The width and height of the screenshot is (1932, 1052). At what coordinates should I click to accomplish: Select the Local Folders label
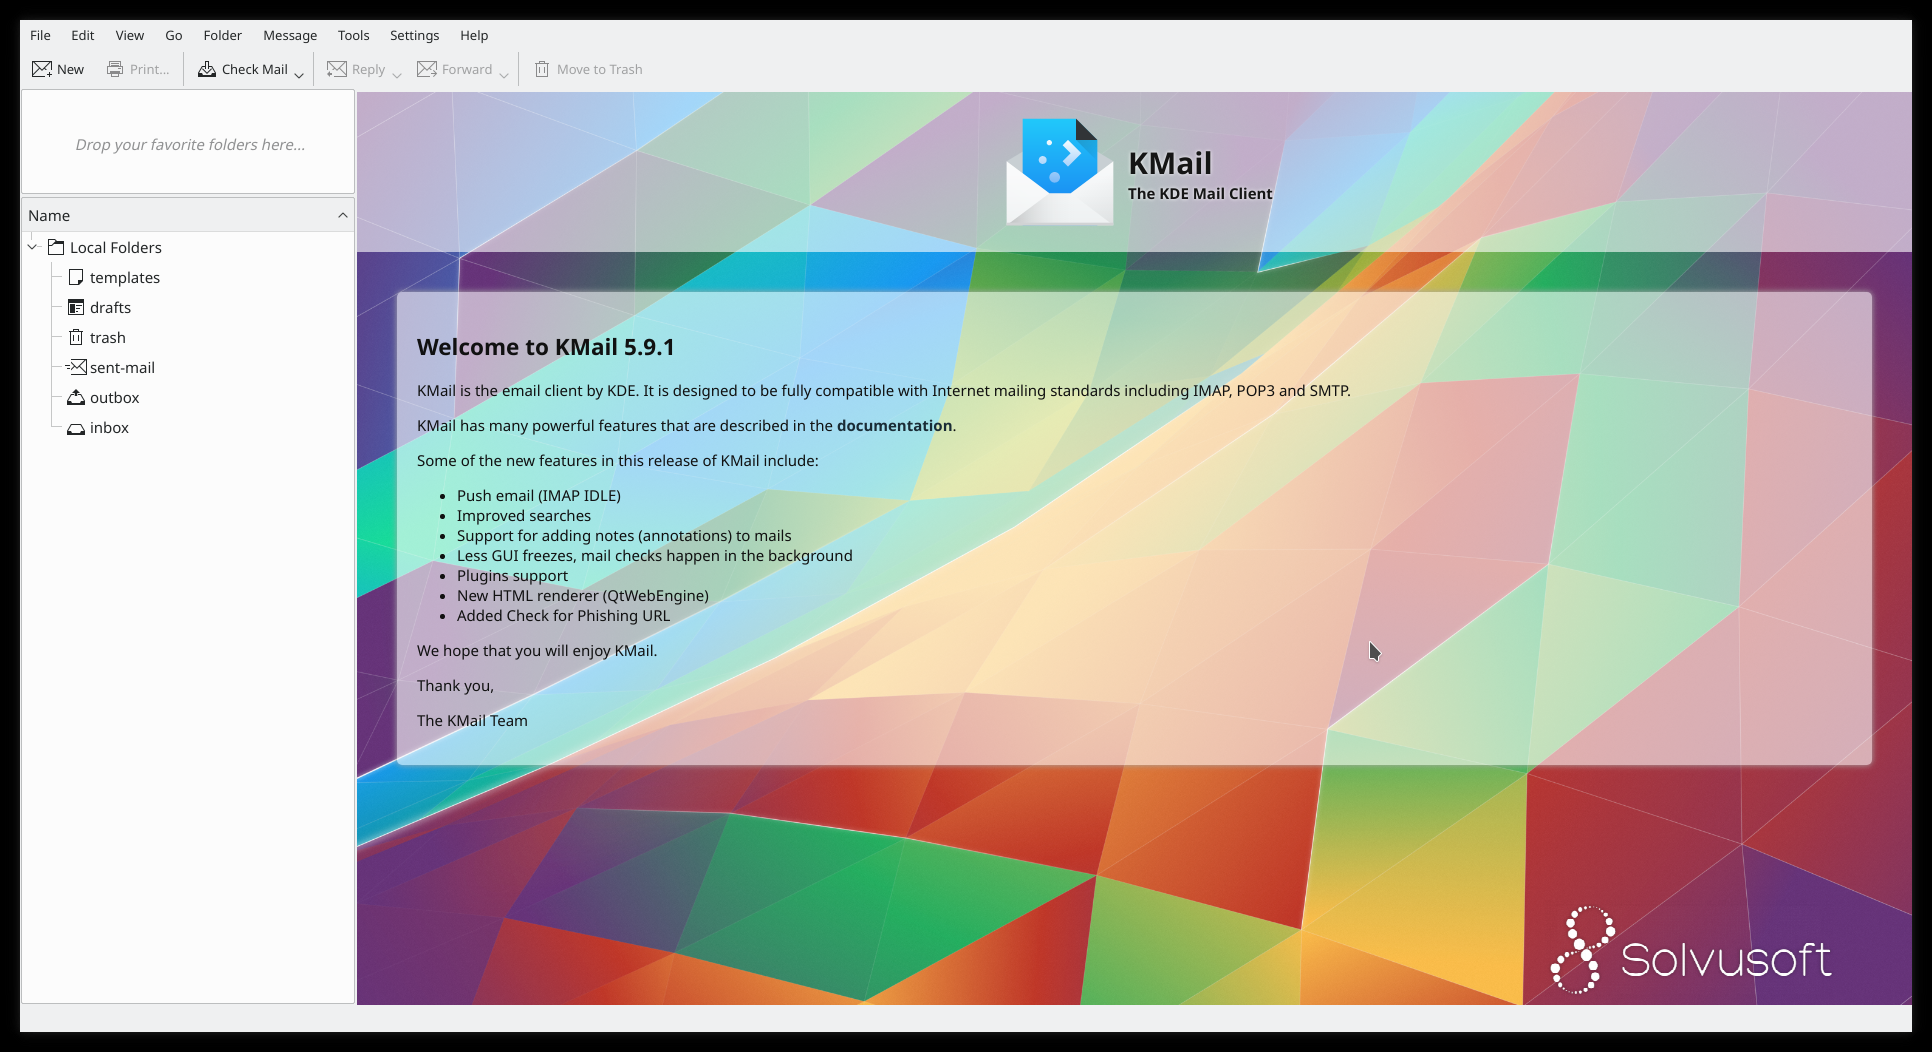tap(116, 247)
